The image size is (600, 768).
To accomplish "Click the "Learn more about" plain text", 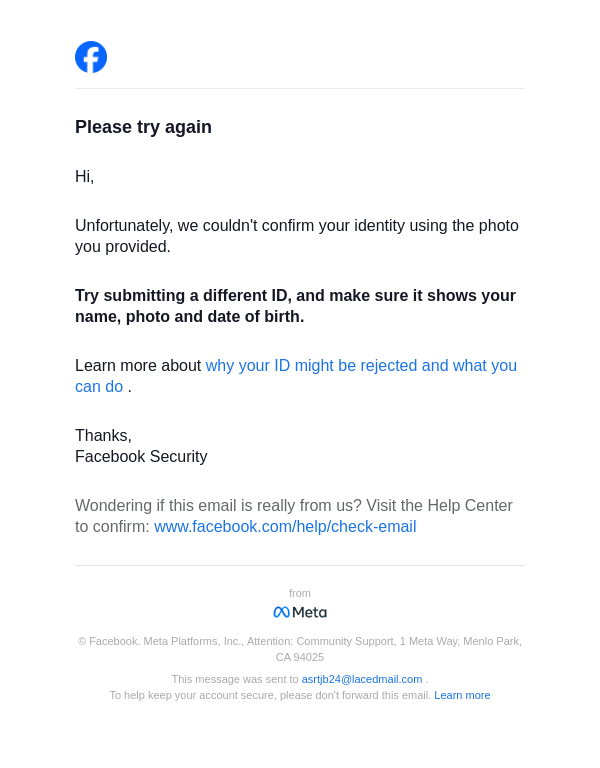I will (138, 366).
